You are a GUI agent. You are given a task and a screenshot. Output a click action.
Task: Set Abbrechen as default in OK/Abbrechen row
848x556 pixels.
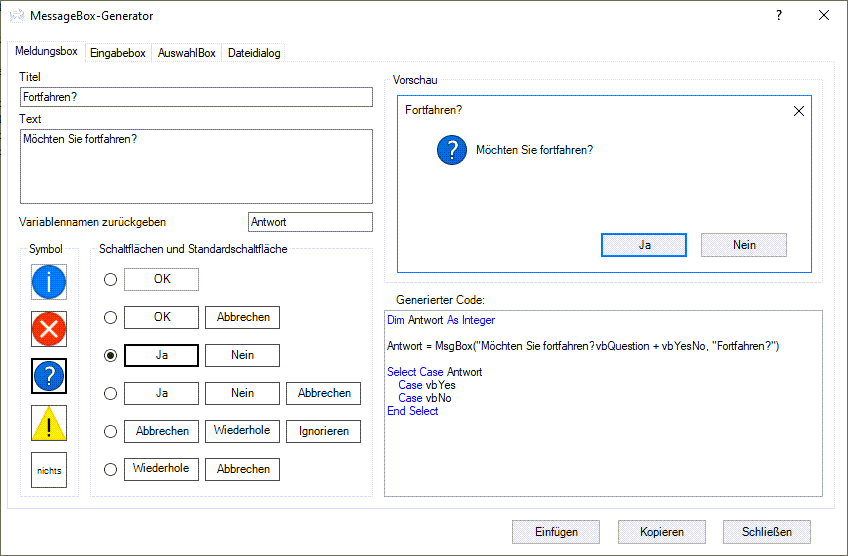pyautogui.click(x=242, y=317)
